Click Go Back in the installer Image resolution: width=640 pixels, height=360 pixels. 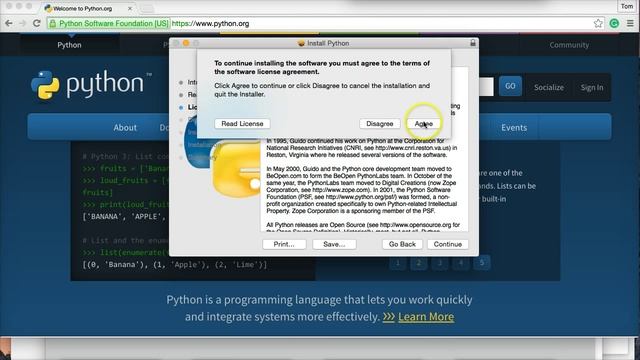pyautogui.click(x=402, y=244)
